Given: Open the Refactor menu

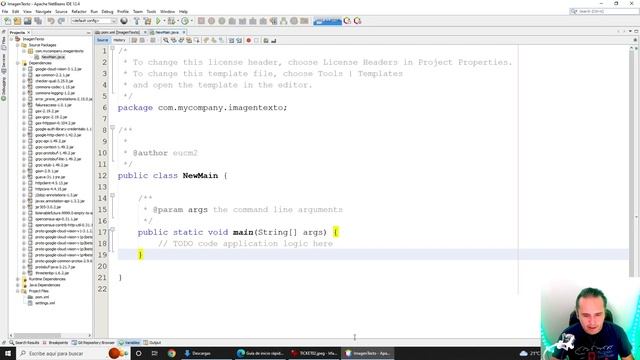Looking at the screenshot, I should [79, 11].
